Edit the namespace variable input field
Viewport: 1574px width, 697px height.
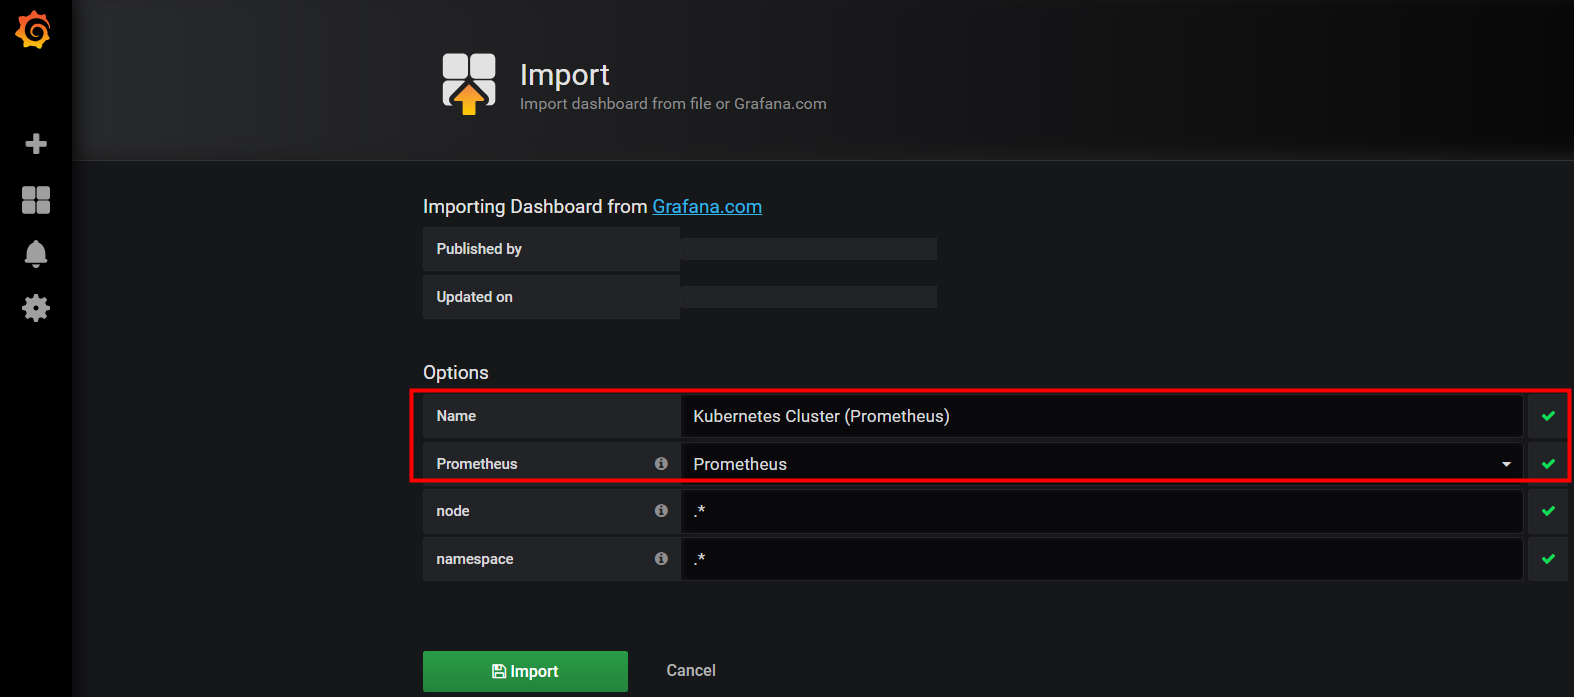click(1102, 559)
